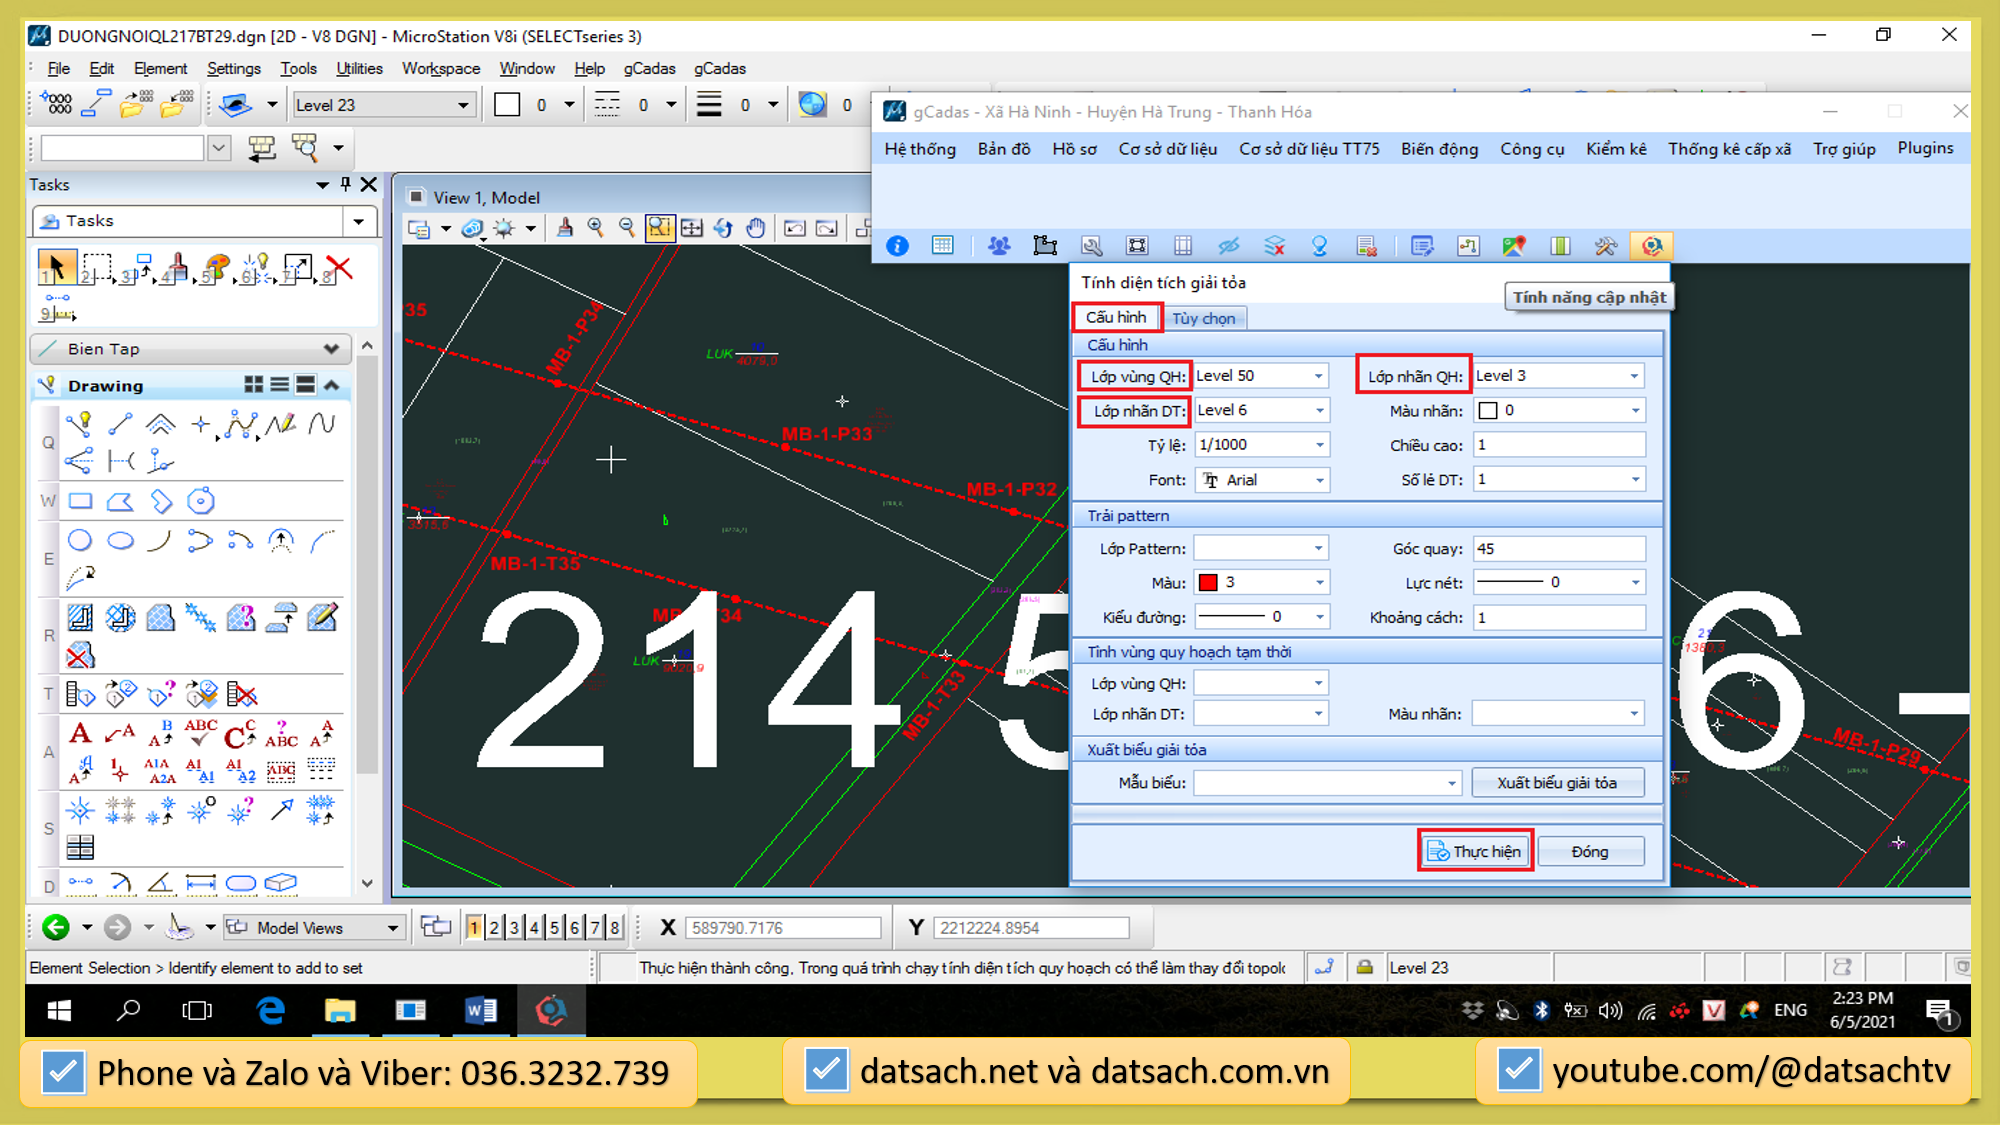Open the Font Arial dropdown
The width and height of the screenshot is (2000, 1125).
[1318, 480]
